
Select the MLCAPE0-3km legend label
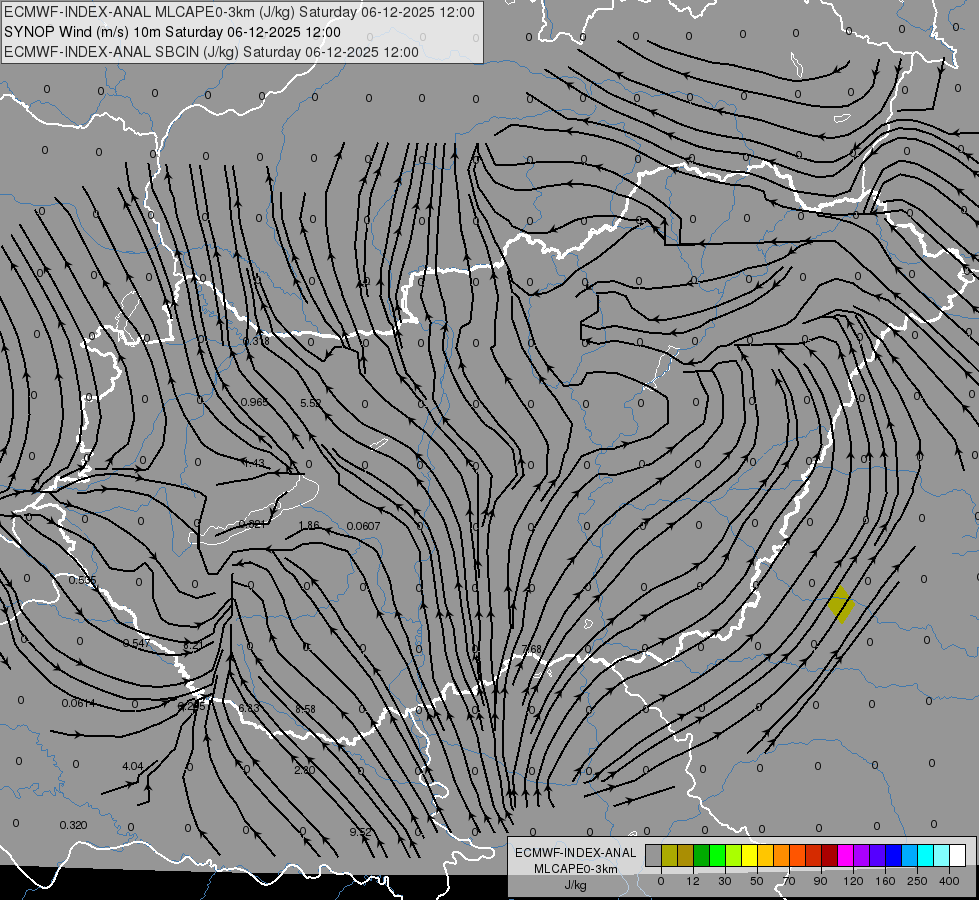575,869
